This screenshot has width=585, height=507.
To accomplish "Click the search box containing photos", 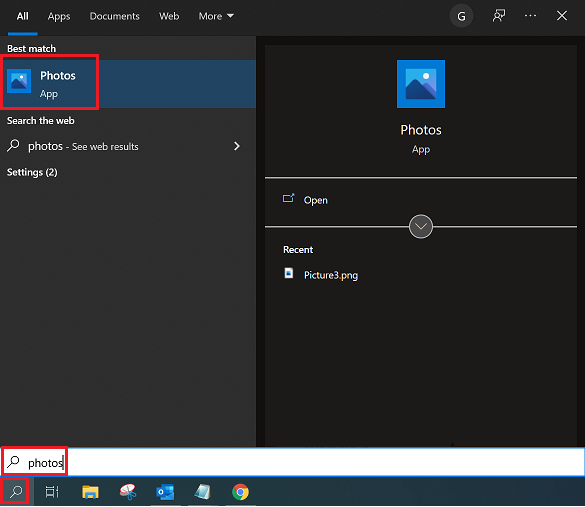I will pos(292,462).
